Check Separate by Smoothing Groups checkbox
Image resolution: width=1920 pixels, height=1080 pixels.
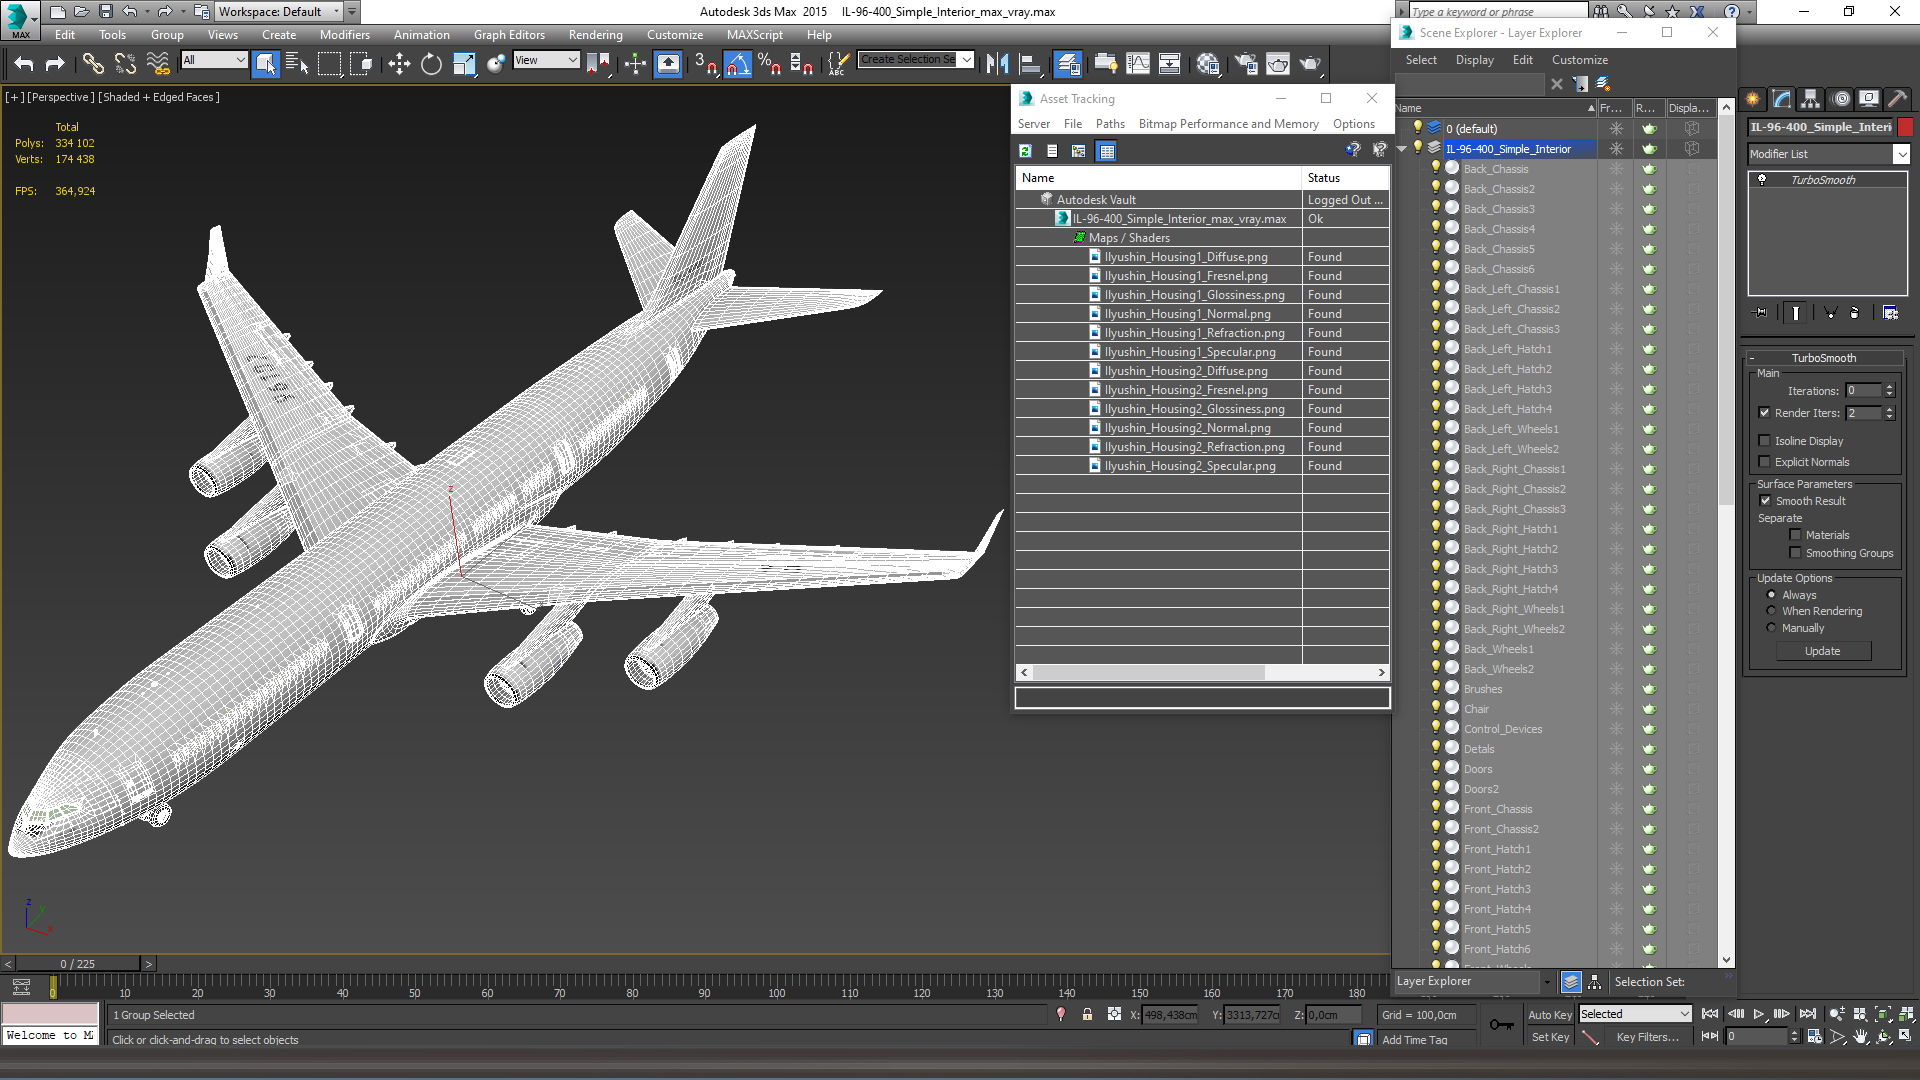point(1795,553)
